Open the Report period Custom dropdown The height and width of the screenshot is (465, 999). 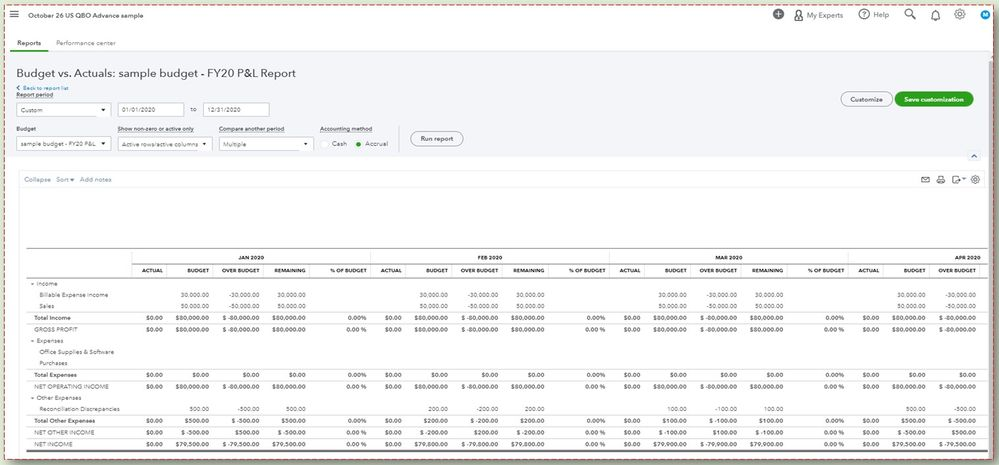(62, 110)
